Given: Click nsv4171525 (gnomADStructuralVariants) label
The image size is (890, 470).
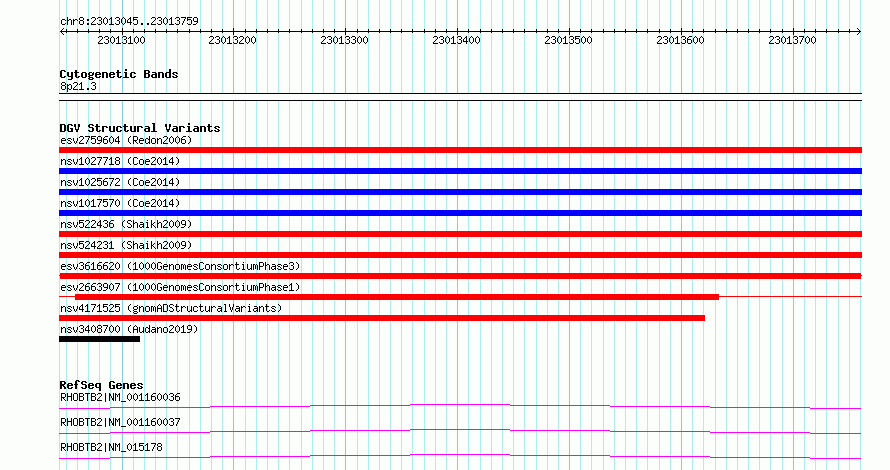Looking at the screenshot, I should click(x=171, y=308).
